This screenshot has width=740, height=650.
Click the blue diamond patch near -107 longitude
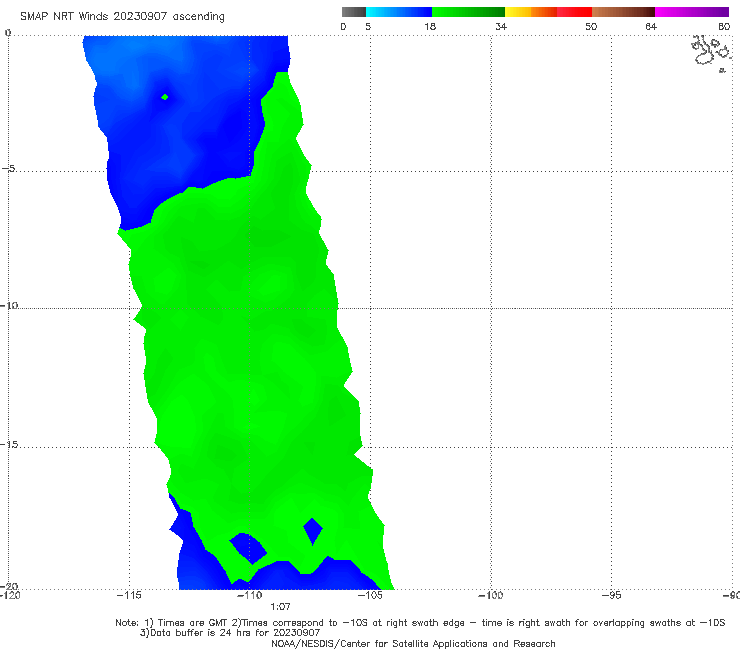click(313, 531)
